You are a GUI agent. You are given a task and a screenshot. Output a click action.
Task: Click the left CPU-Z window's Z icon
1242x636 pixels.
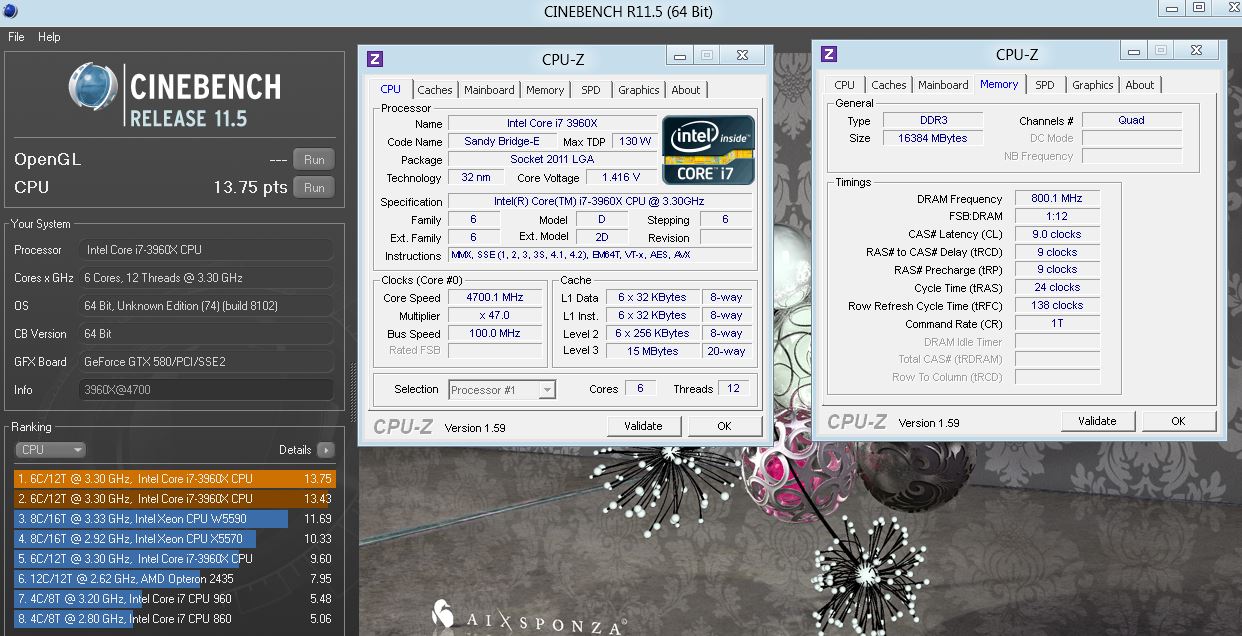click(x=375, y=59)
